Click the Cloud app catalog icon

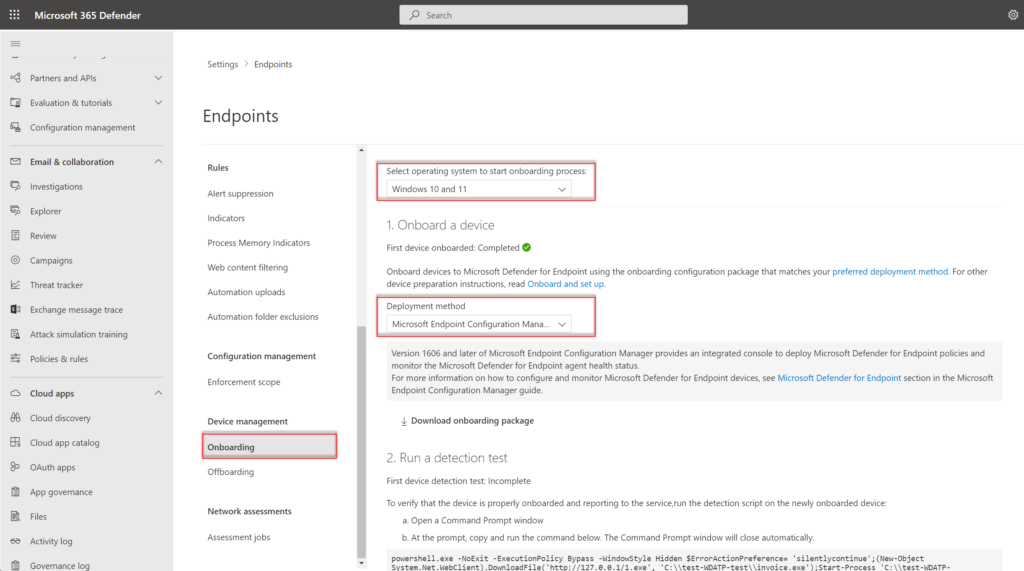click(x=16, y=442)
